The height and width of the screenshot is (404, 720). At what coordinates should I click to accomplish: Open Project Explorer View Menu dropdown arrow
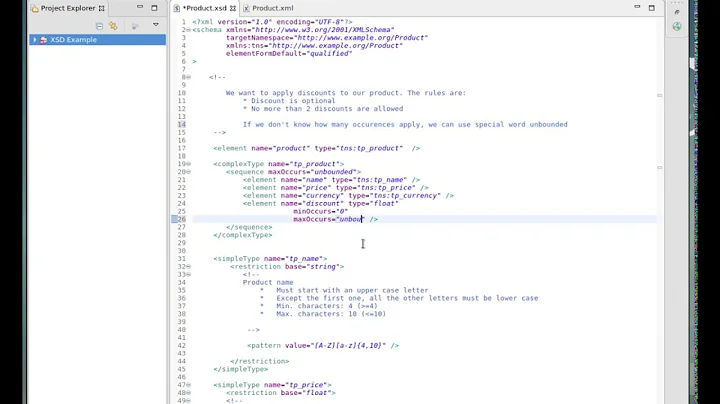156,25
